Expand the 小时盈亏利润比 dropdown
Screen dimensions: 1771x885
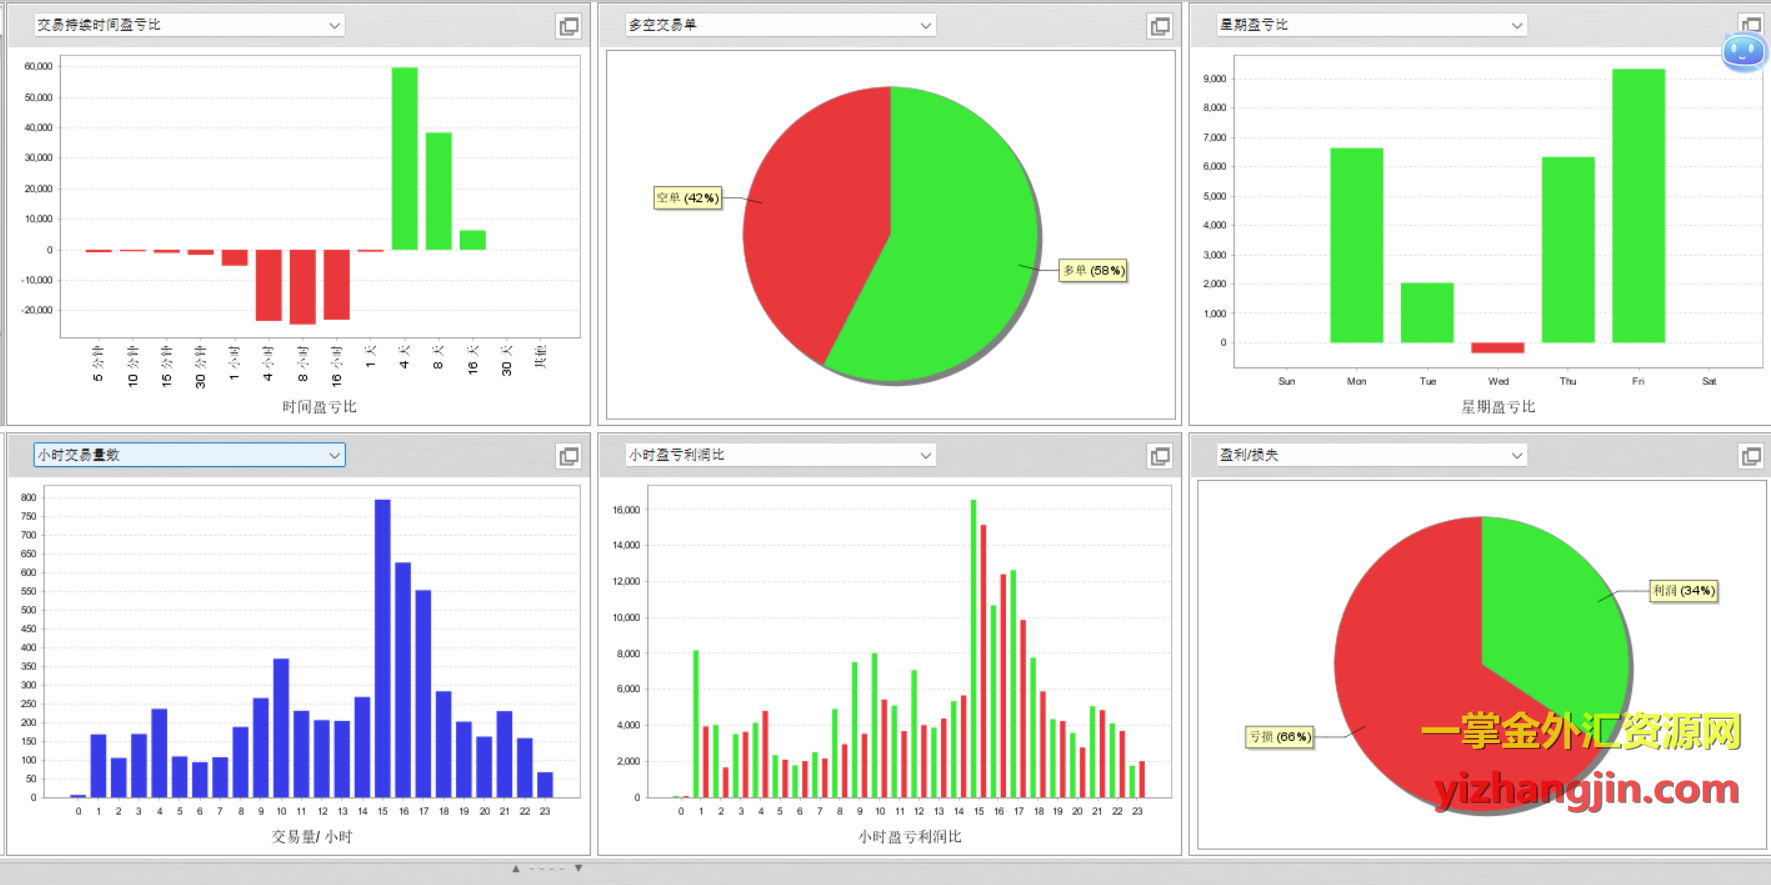coord(925,456)
